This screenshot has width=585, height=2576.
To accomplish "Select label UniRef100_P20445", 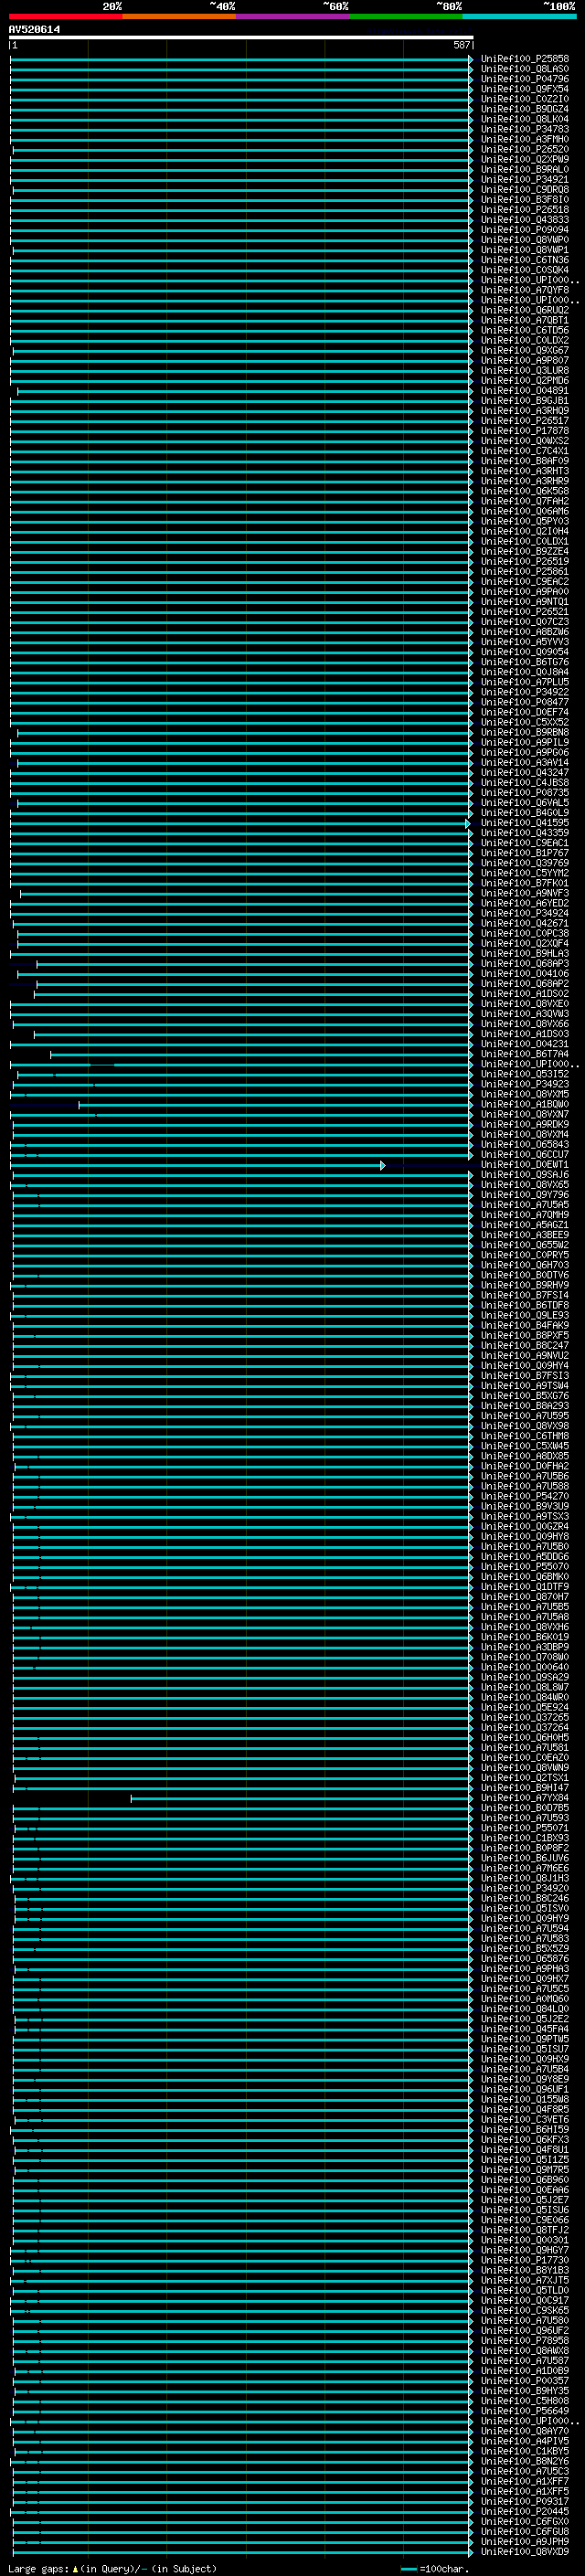I will [x=525, y=2511].
